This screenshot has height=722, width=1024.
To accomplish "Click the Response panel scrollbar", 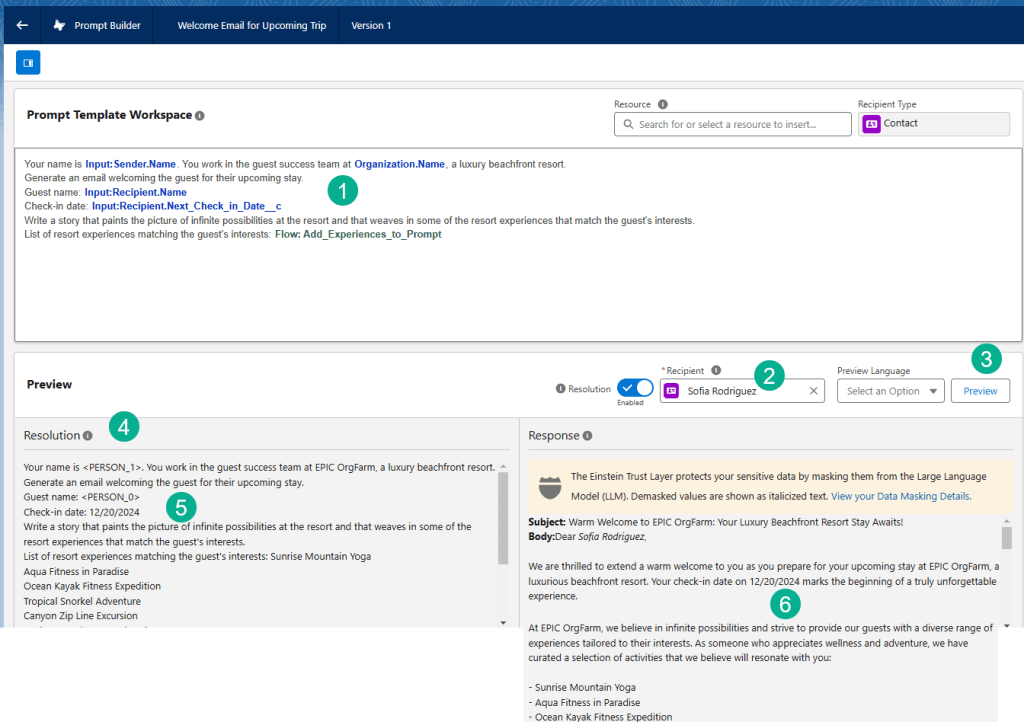I will tap(1006, 540).
